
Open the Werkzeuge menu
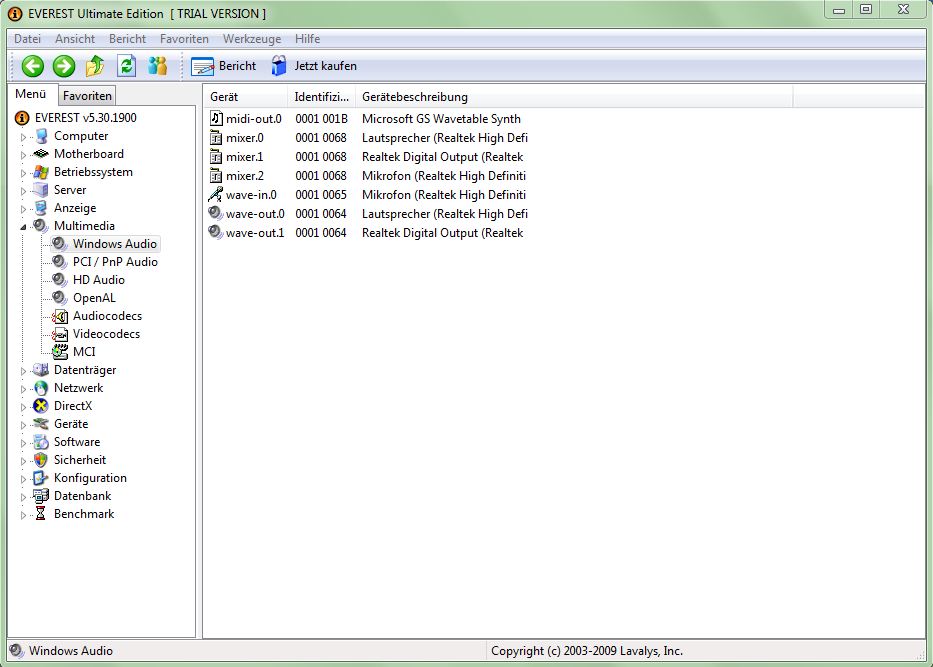(252, 39)
